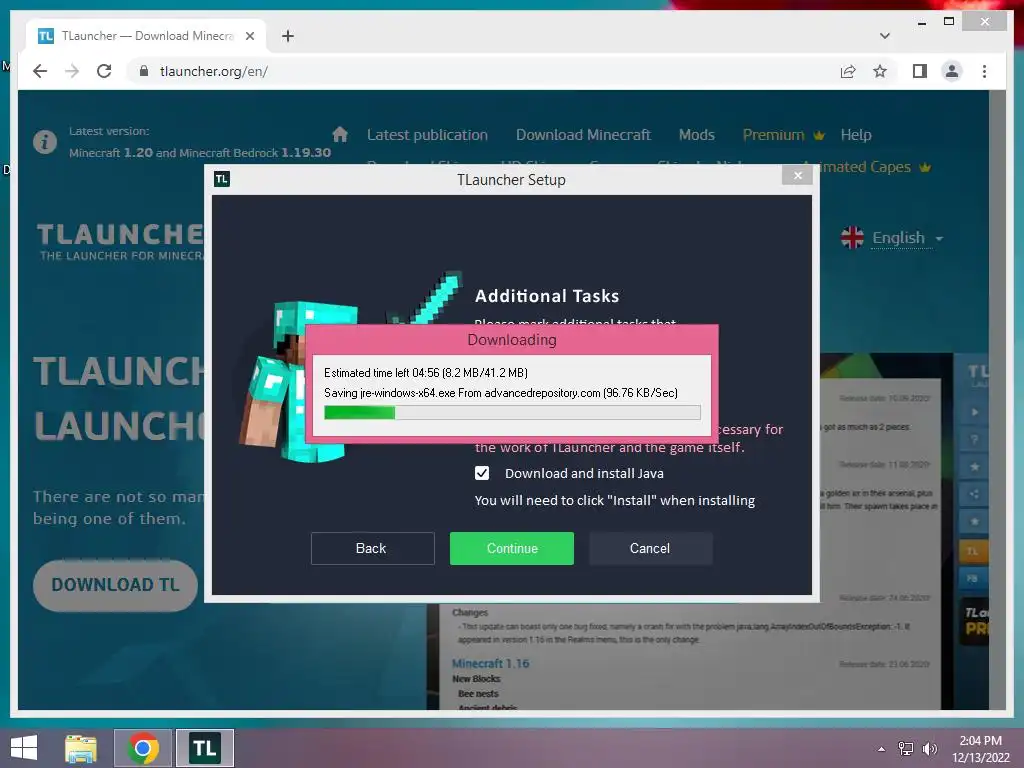The image size is (1024, 768).
Task: Open the Premium menu item
Action: (773, 135)
